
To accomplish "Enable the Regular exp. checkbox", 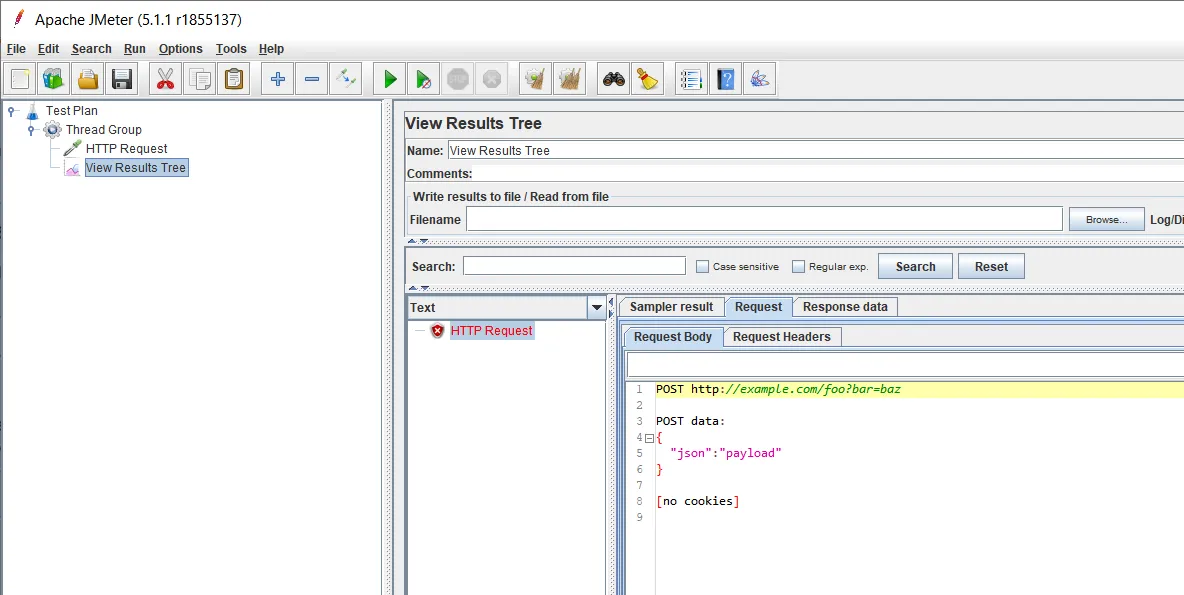I will click(x=799, y=267).
